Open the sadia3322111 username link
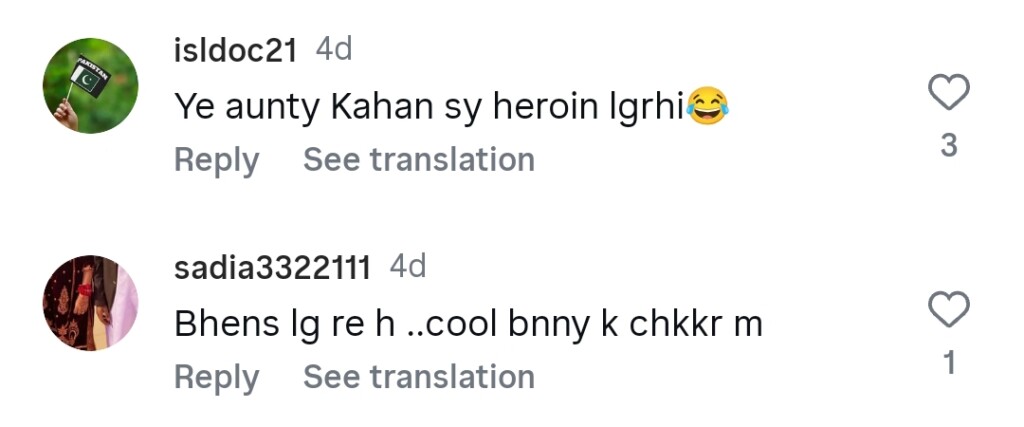Image resolution: width=1024 pixels, height=427 pixels. (272, 268)
